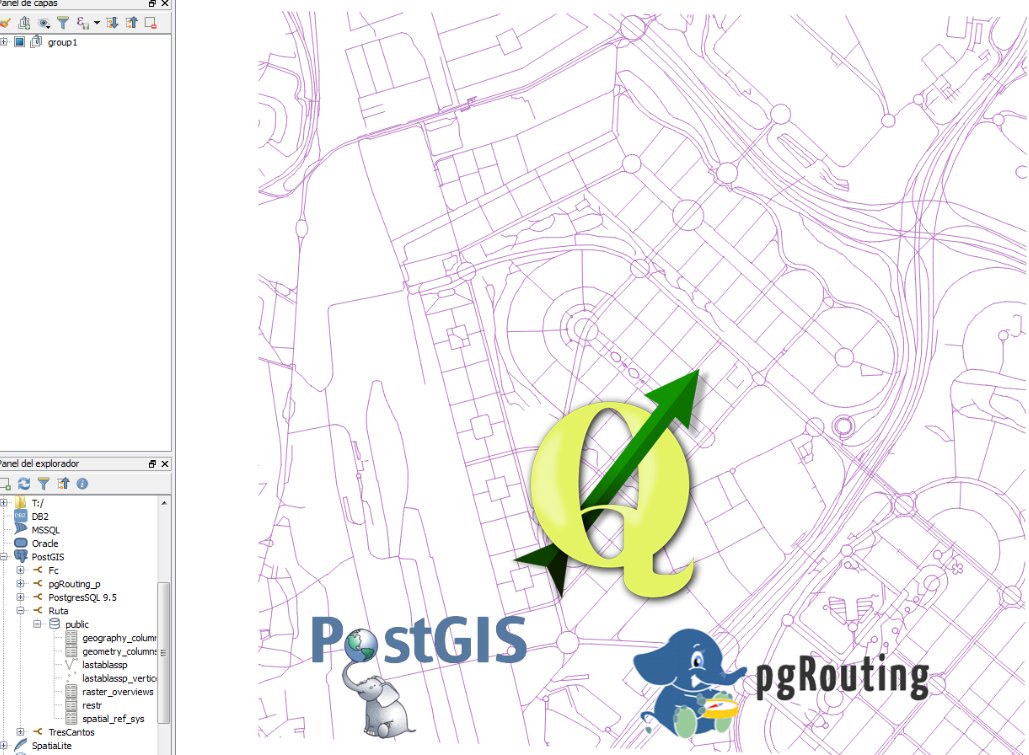Collapse the Ruta connection
Screen dimensions: 1029x755
(x=20, y=611)
